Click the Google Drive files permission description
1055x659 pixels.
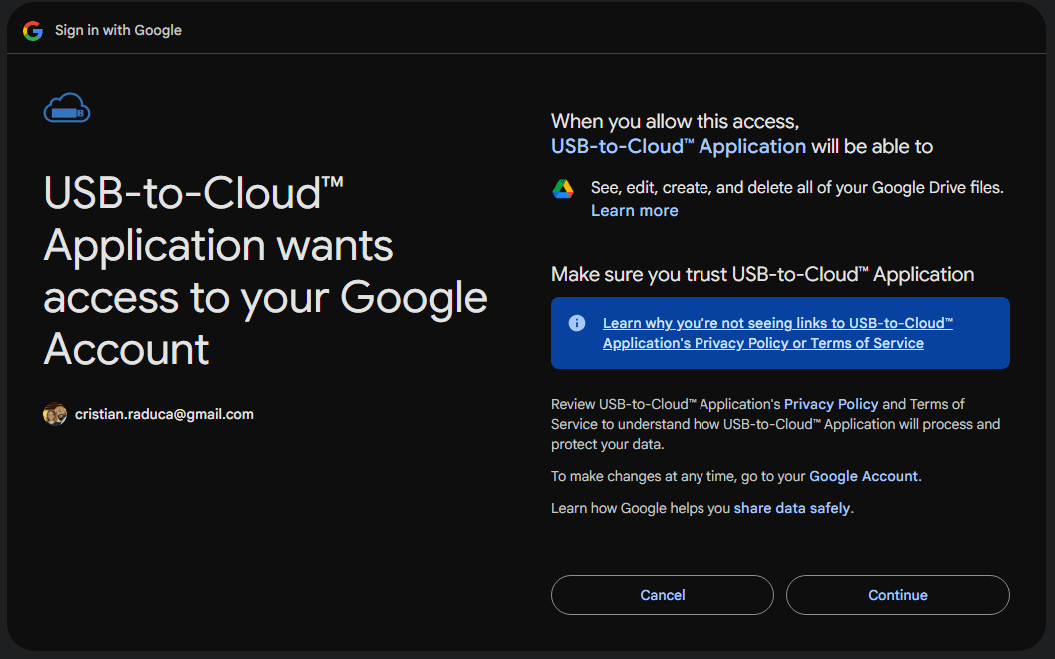(x=796, y=187)
